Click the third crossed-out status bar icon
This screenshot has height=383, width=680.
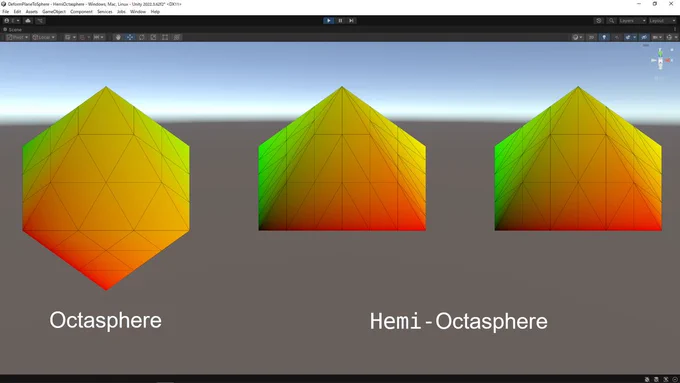point(666,379)
